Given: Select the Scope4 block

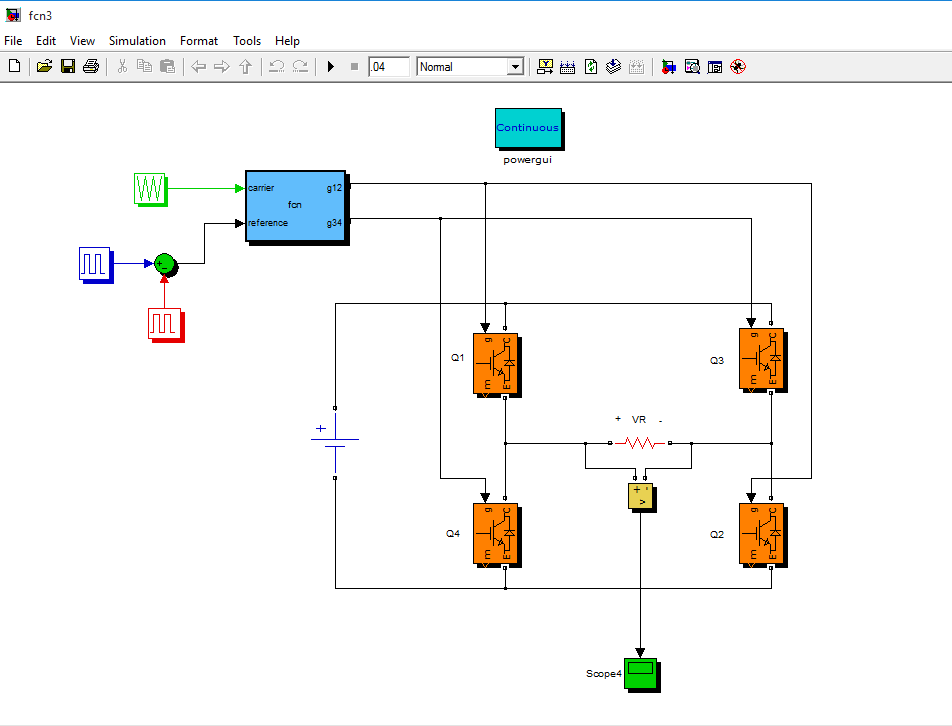Looking at the screenshot, I should pyautogui.click(x=640, y=673).
